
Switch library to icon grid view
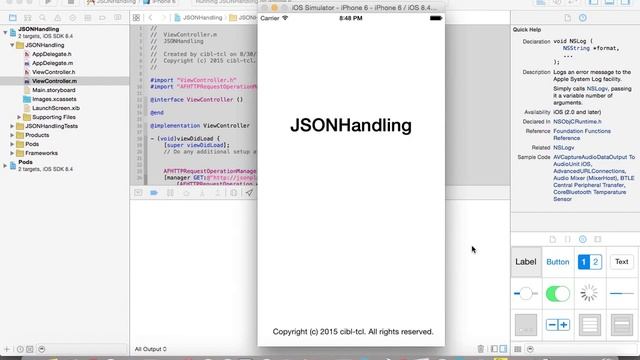pyautogui.click(x=518, y=349)
